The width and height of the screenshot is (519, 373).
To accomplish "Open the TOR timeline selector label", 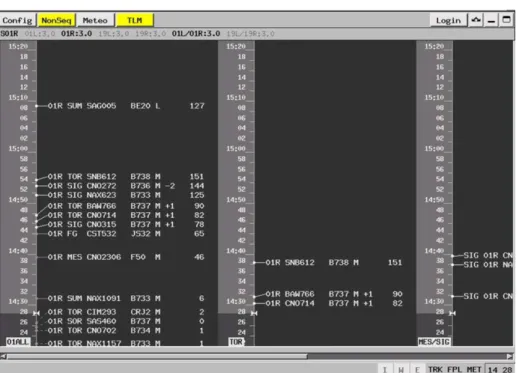I will [x=236, y=342].
